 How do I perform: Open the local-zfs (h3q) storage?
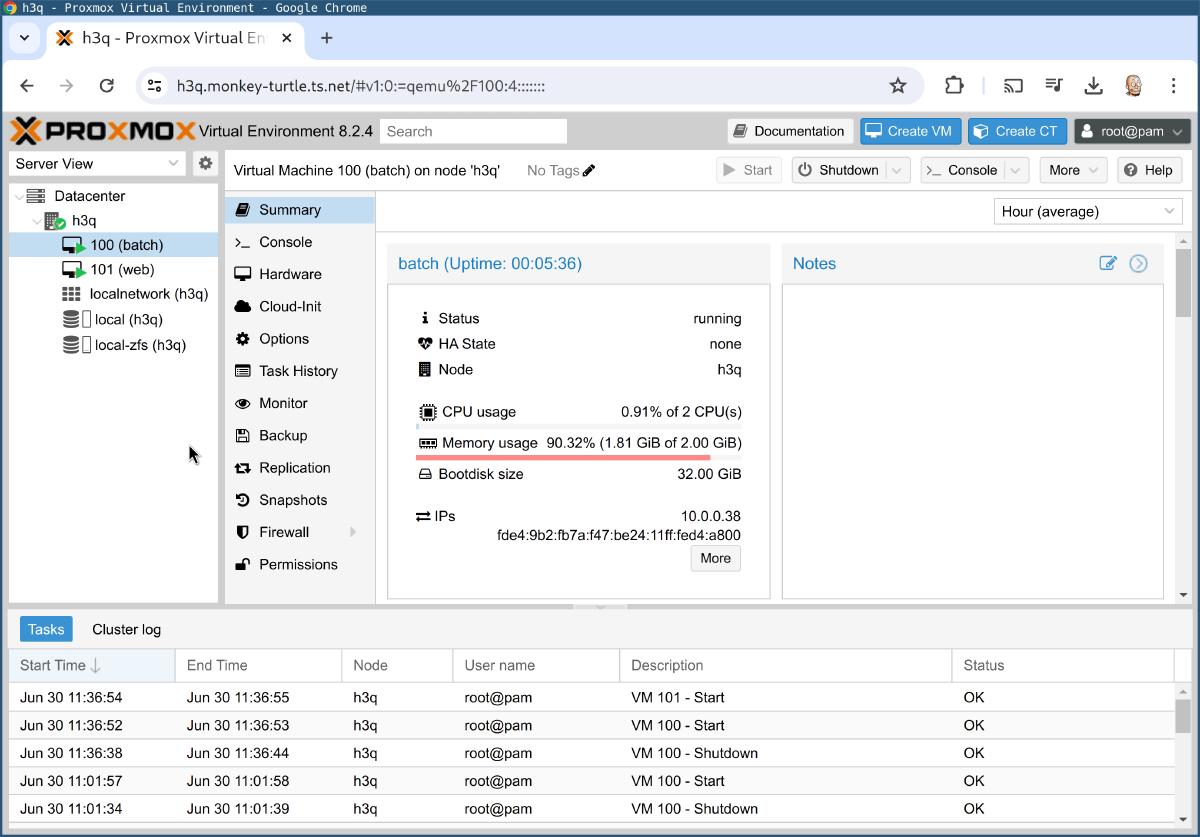pyautogui.click(x=139, y=345)
